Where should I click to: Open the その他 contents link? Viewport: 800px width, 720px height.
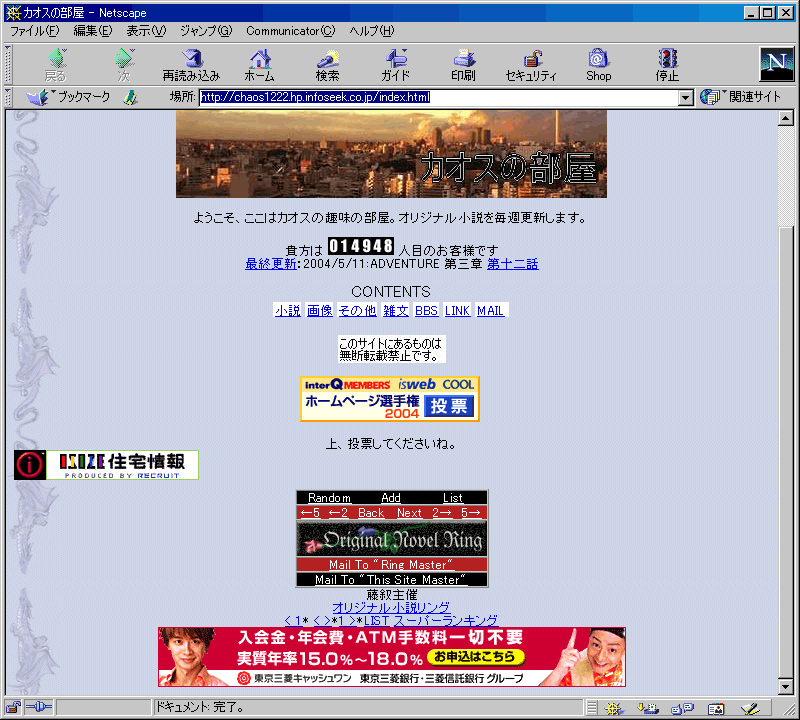pos(358,310)
